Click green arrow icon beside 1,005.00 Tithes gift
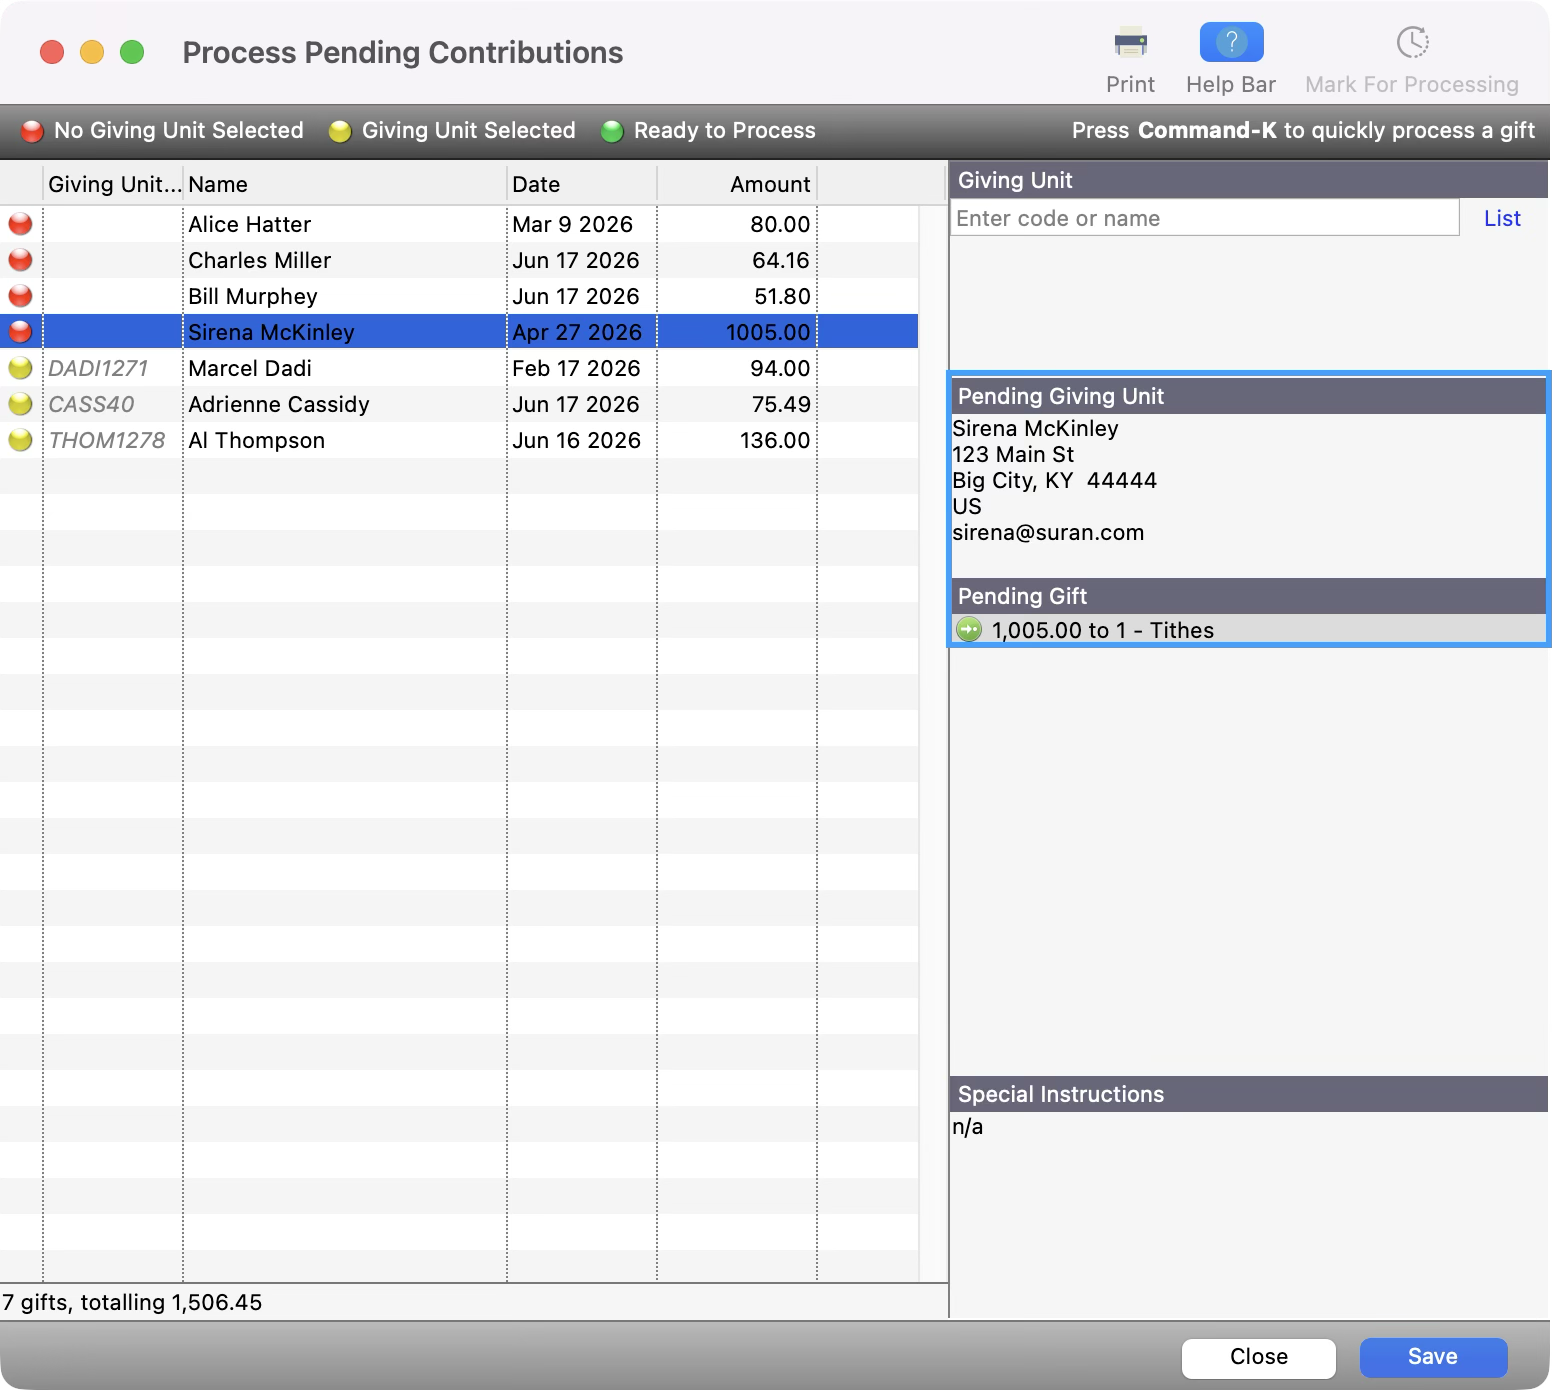1554x1390 pixels. (969, 630)
